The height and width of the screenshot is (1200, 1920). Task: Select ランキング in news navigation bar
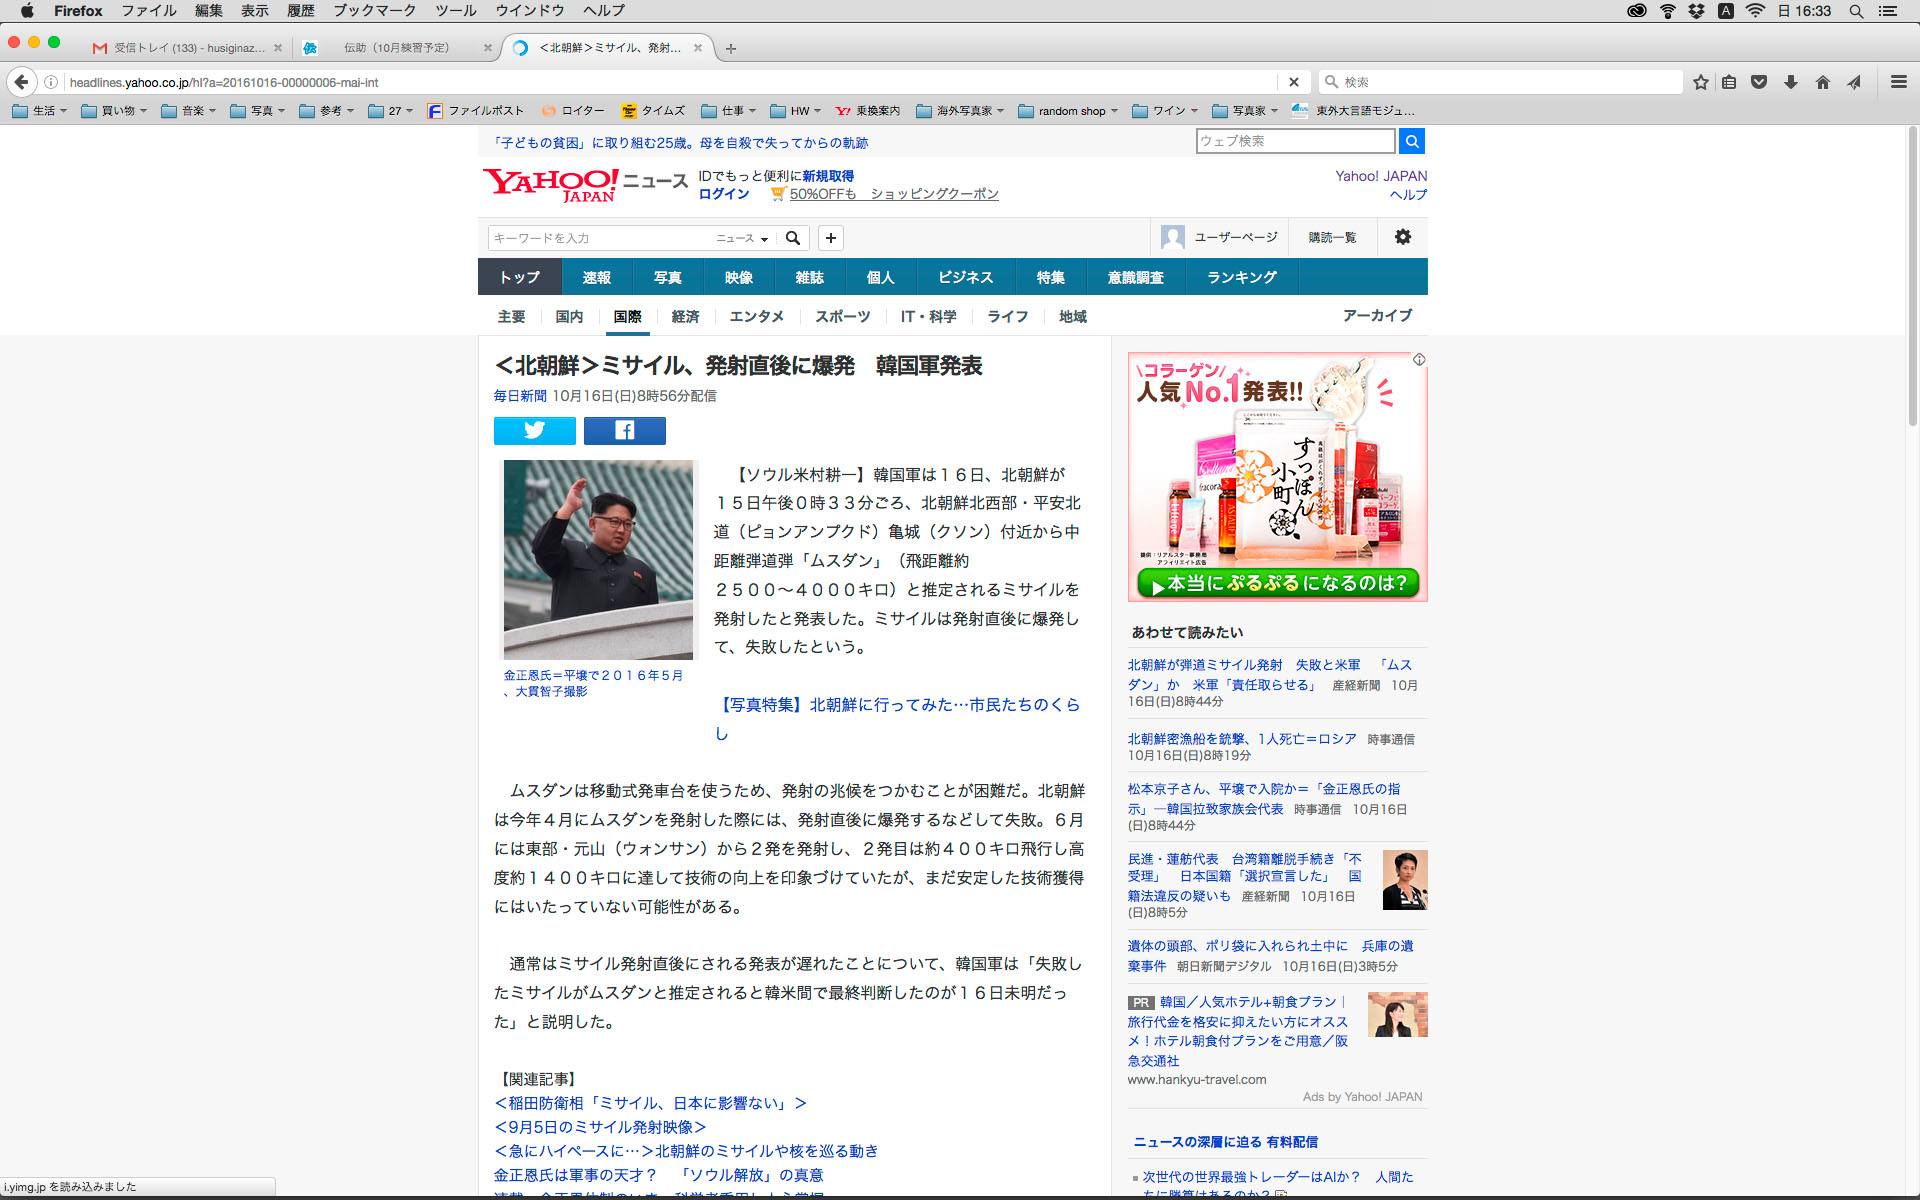coord(1241,277)
